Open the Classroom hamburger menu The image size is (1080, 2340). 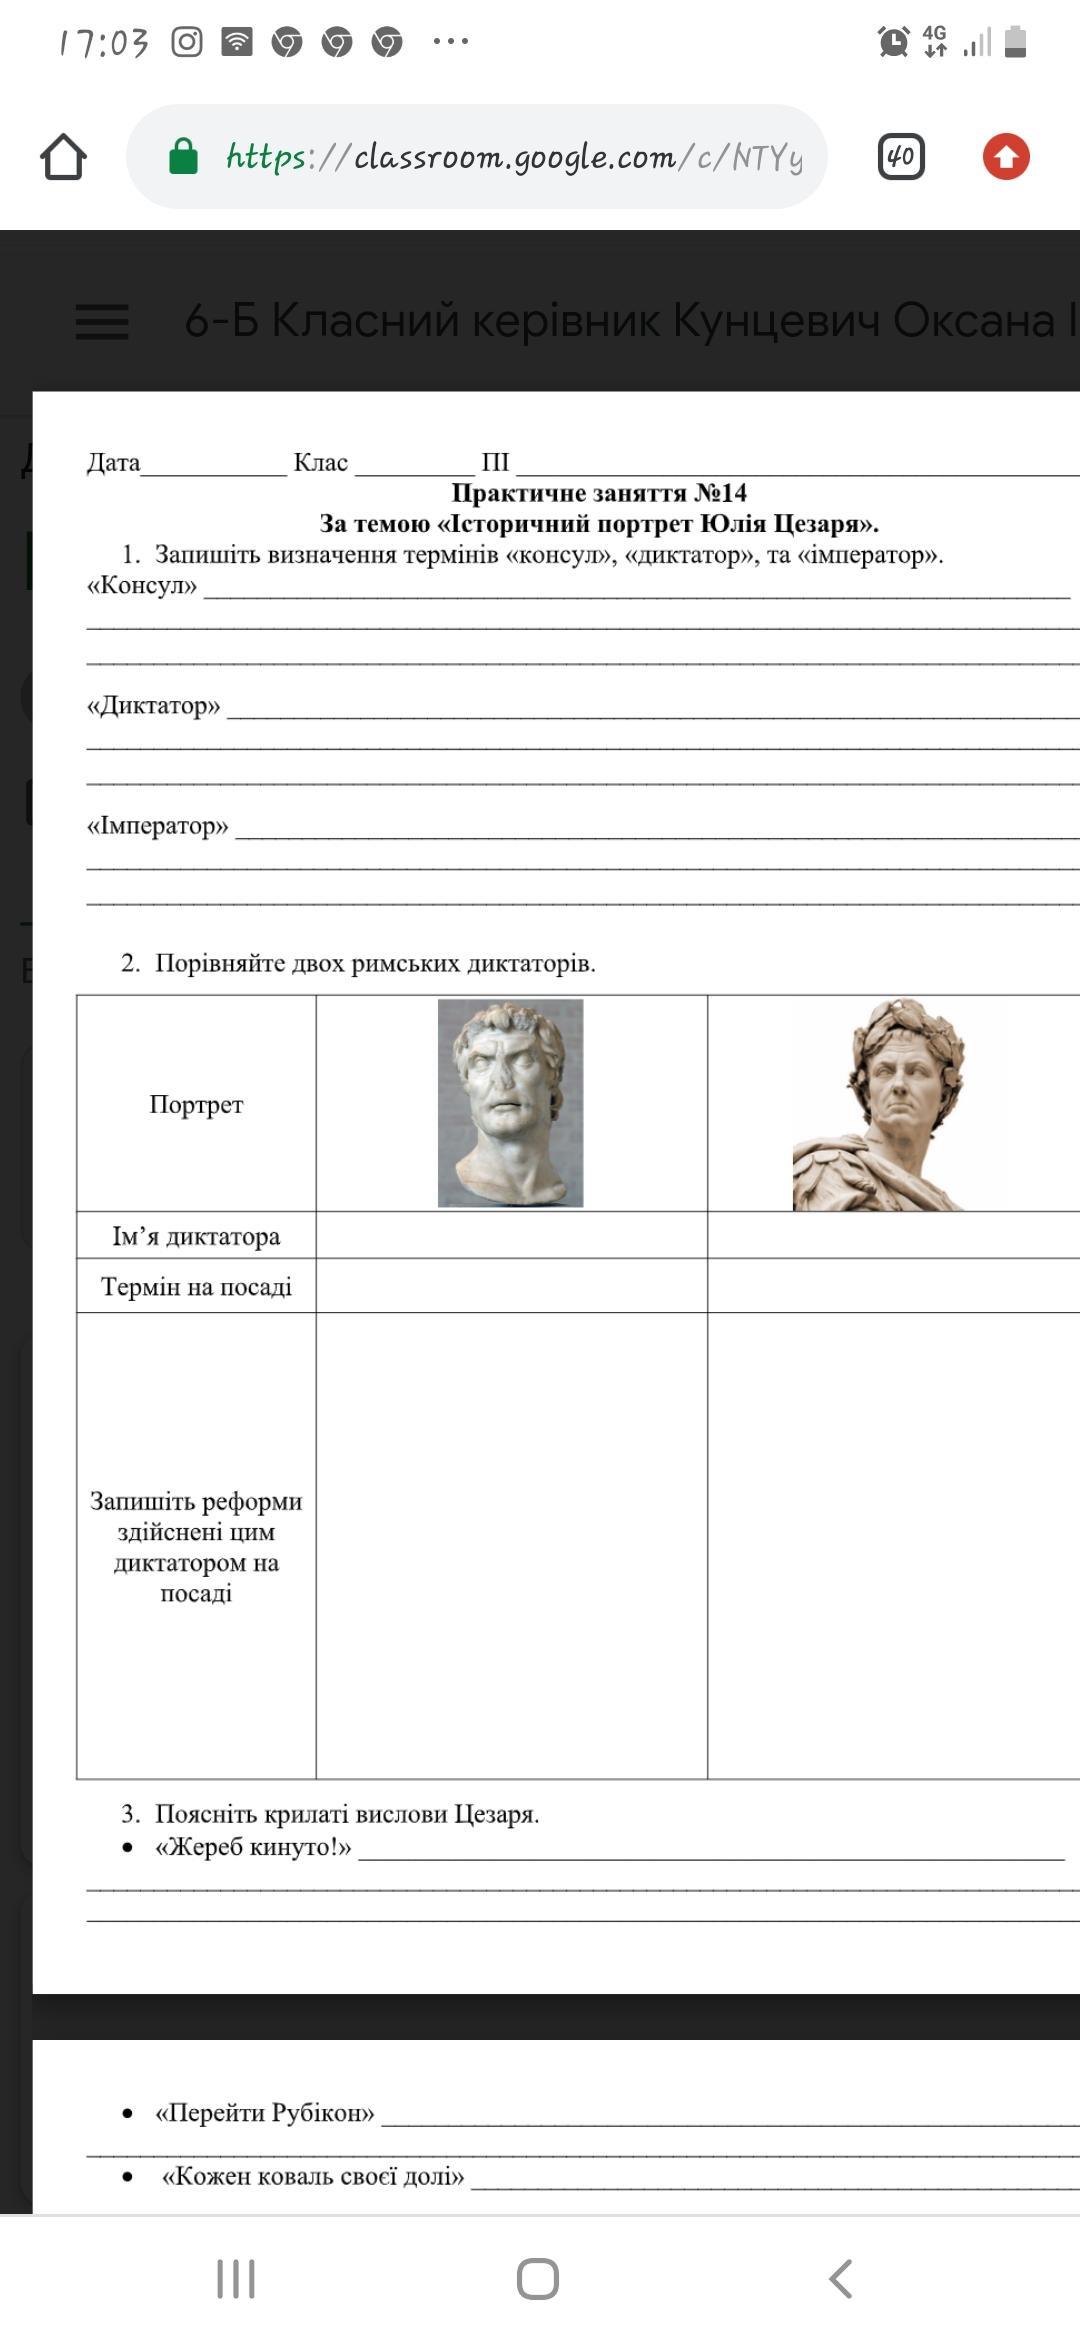point(102,321)
